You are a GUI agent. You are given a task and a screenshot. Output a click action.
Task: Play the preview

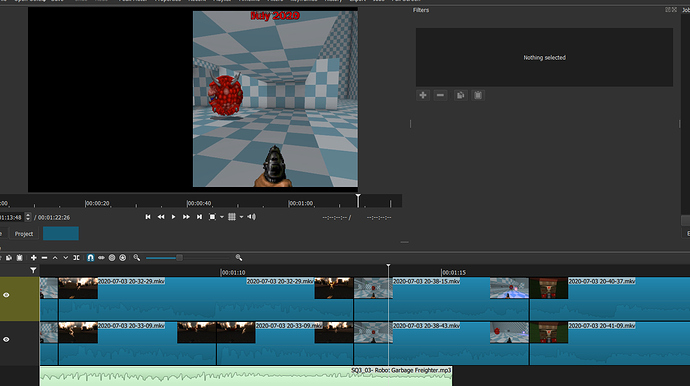pos(173,217)
